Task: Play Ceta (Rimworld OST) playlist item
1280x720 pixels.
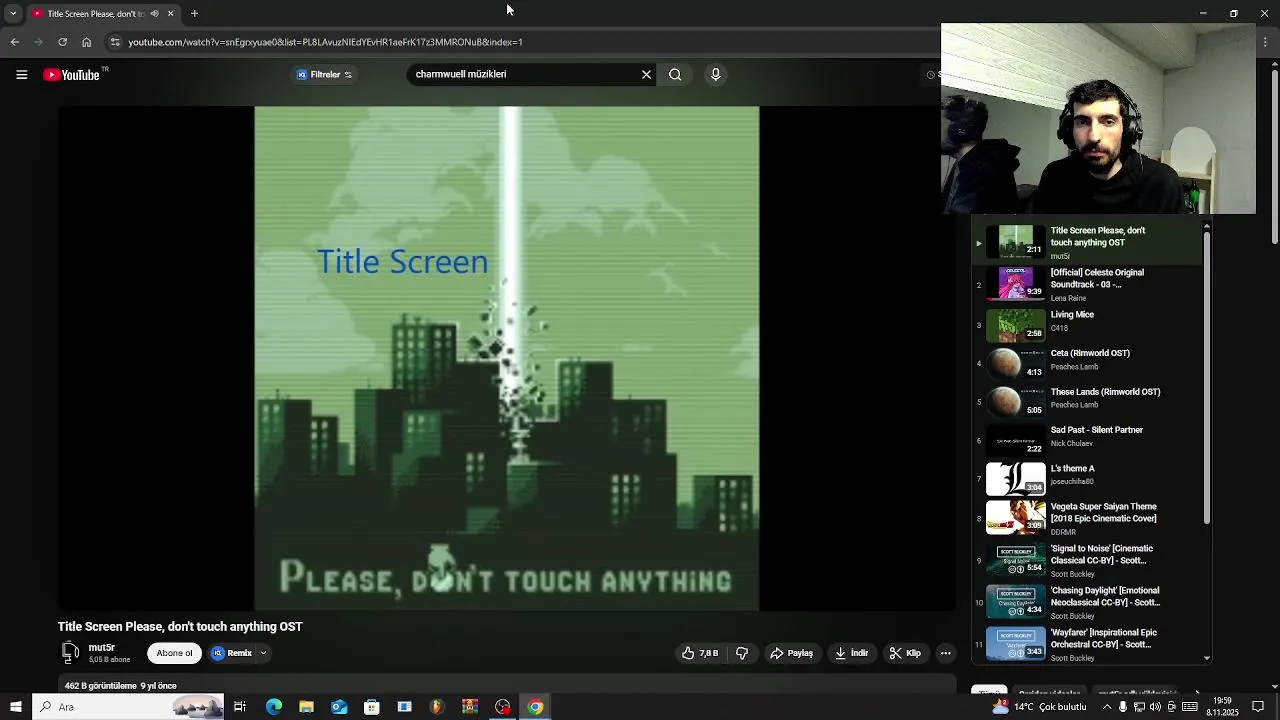Action: click(x=1088, y=363)
